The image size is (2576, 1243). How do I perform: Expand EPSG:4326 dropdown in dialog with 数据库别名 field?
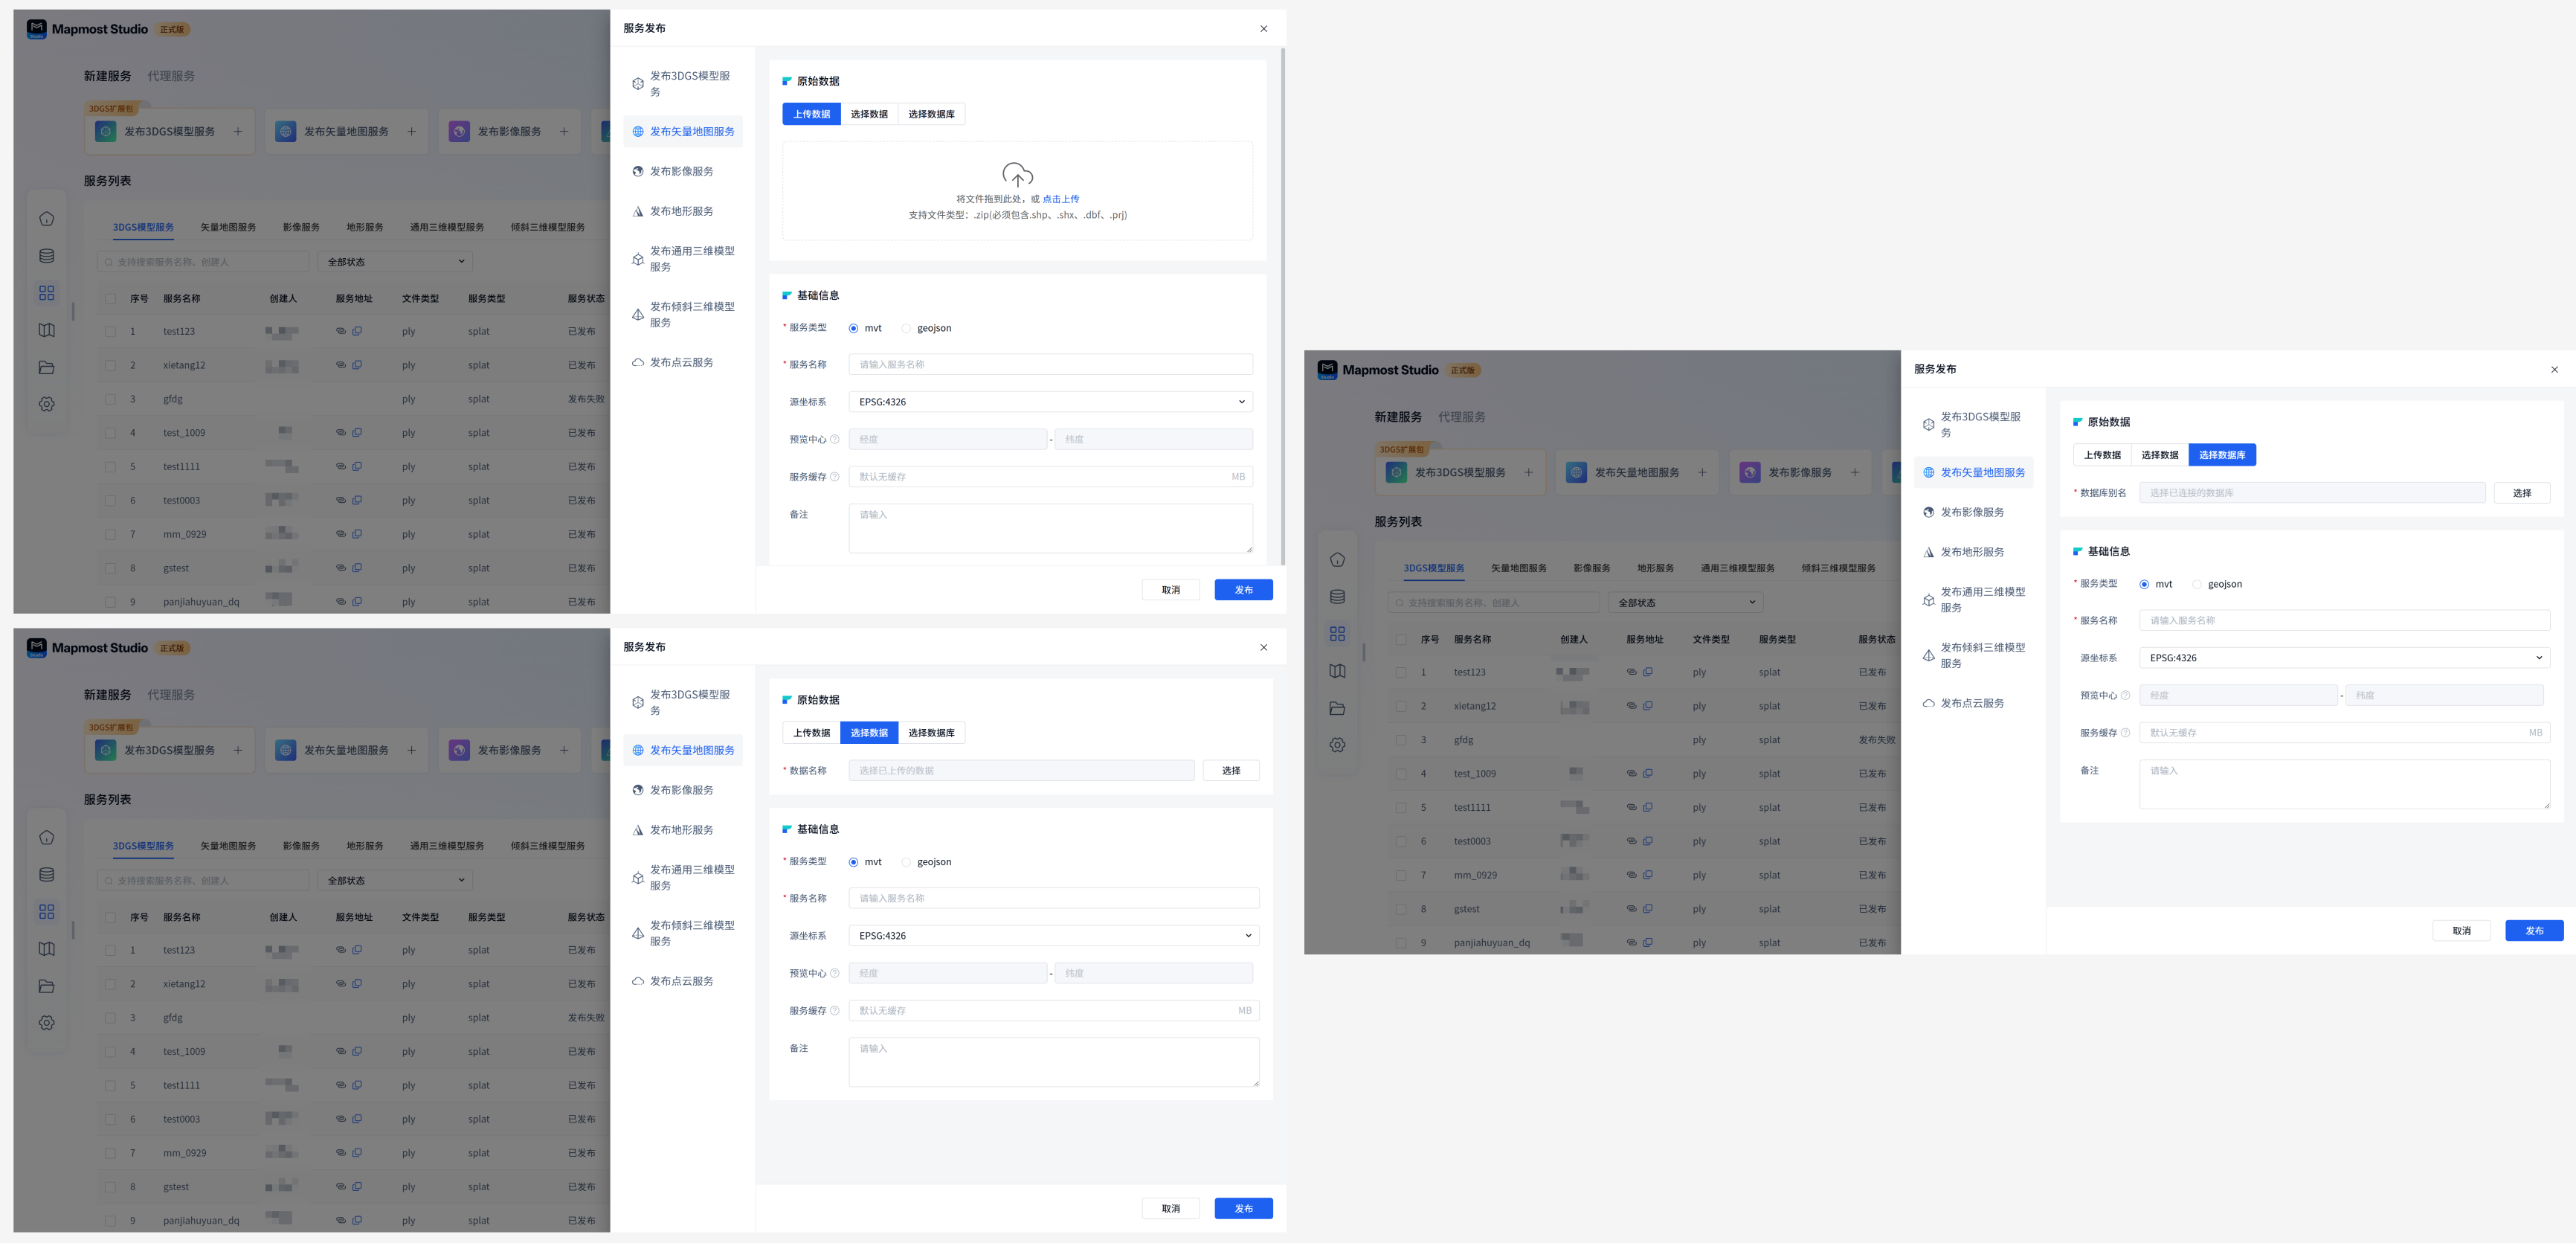[x=2344, y=658]
